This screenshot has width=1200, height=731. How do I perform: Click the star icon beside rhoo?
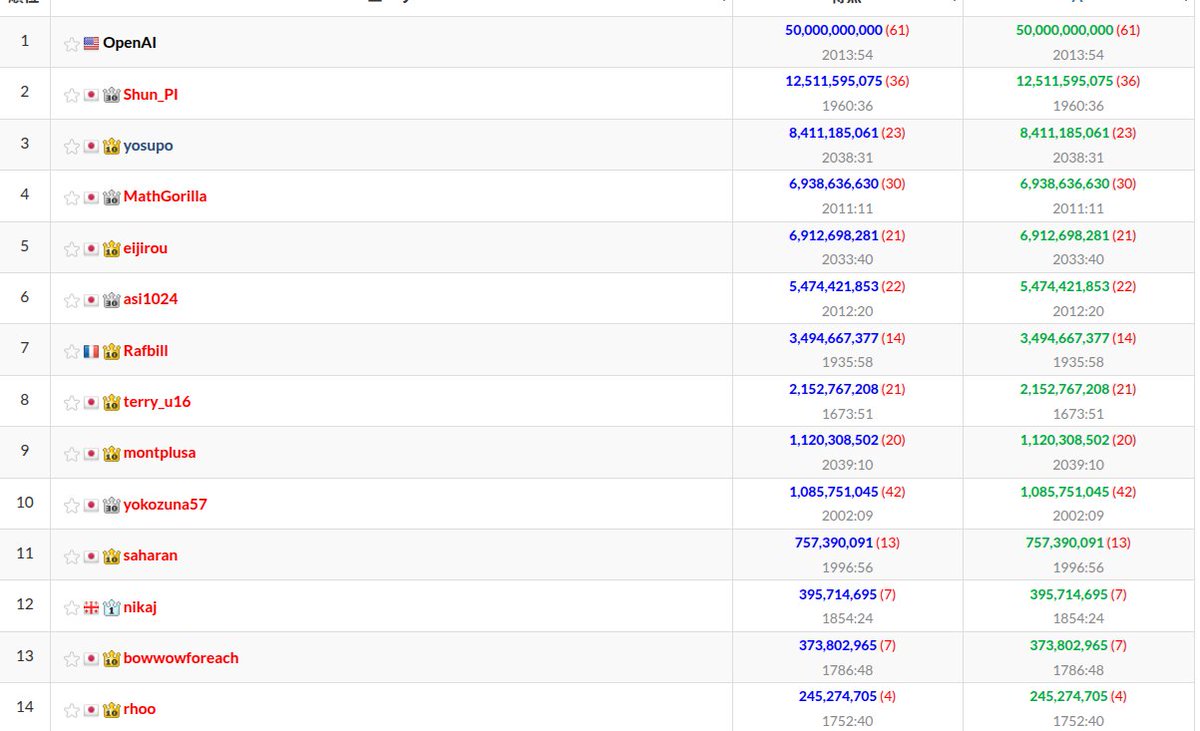pos(71,710)
